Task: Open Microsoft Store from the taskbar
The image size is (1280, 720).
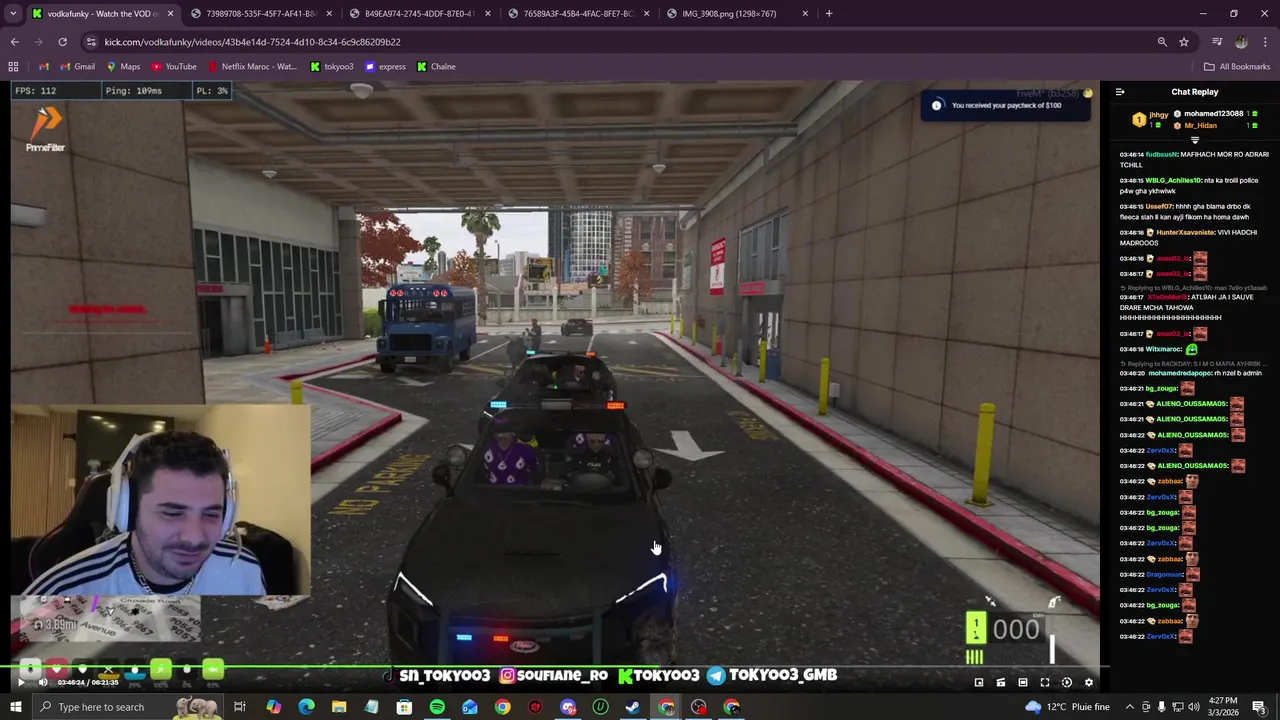Action: (404, 707)
